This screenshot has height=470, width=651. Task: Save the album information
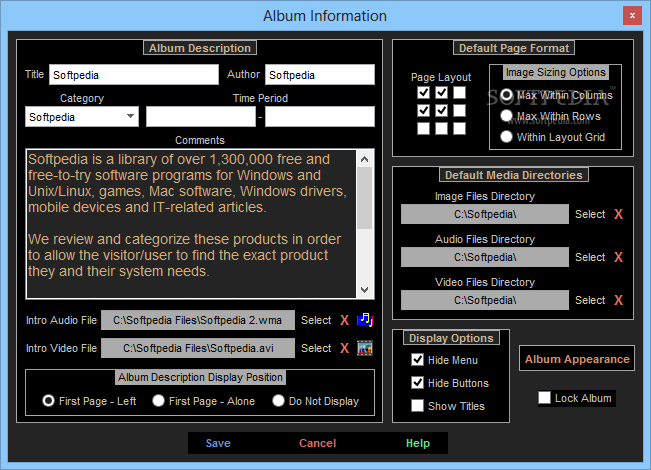pyautogui.click(x=218, y=443)
